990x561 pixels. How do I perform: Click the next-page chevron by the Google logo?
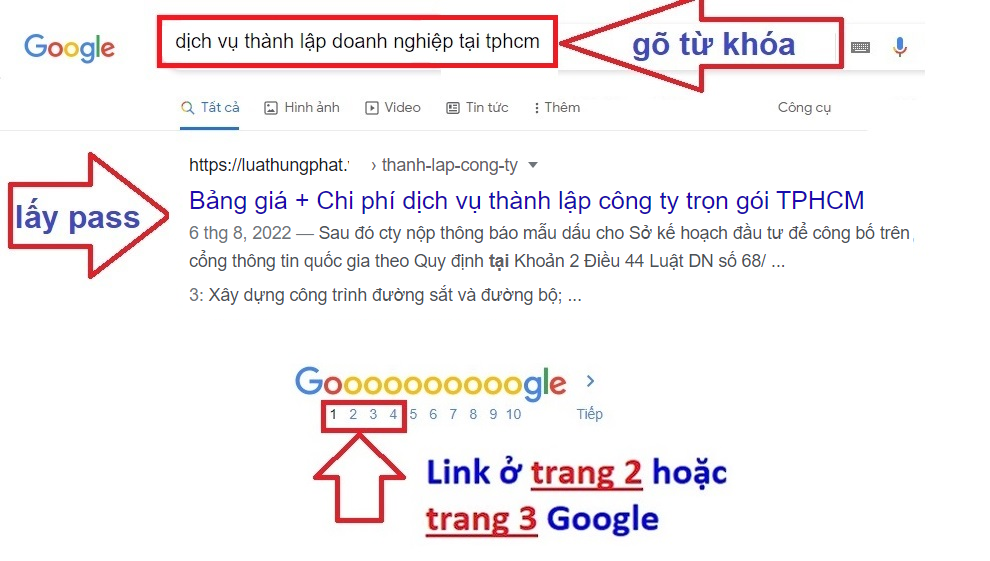tap(590, 381)
